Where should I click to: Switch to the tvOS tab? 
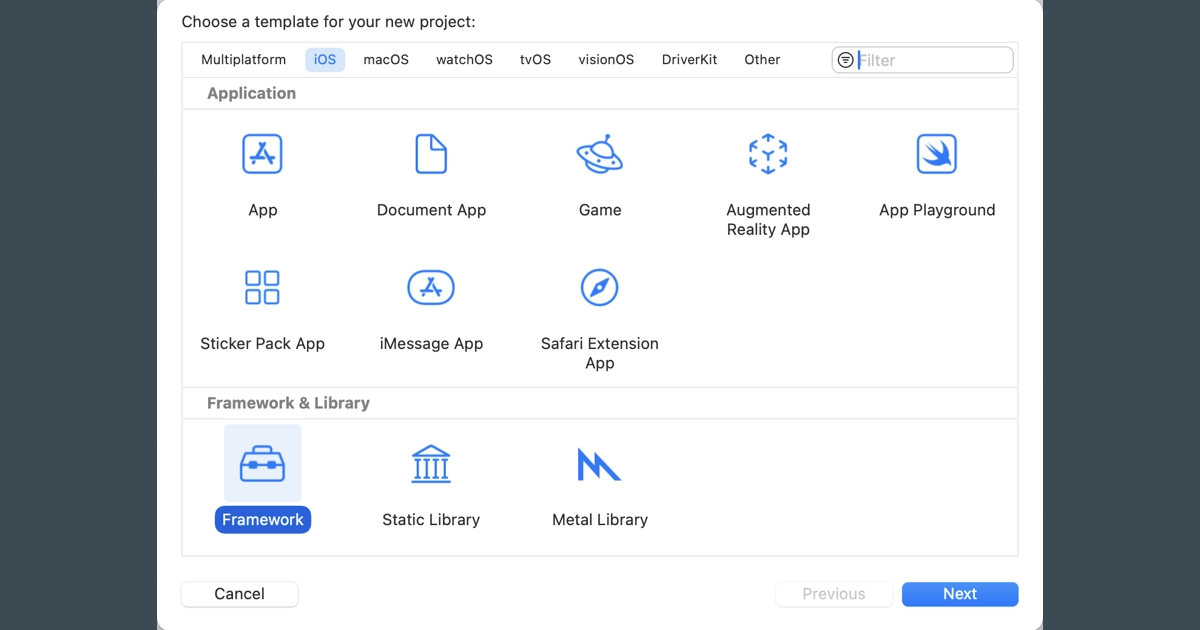tap(535, 60)
